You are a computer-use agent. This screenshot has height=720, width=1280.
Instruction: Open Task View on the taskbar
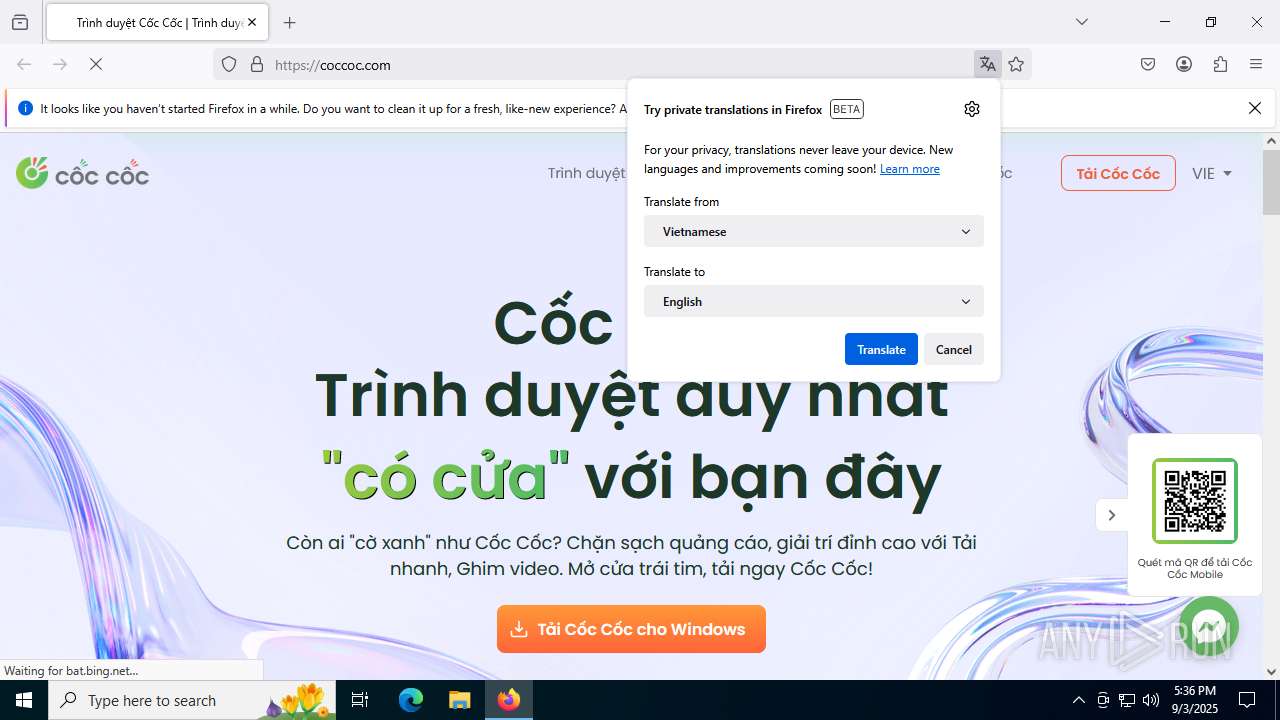tap(360, 700)
